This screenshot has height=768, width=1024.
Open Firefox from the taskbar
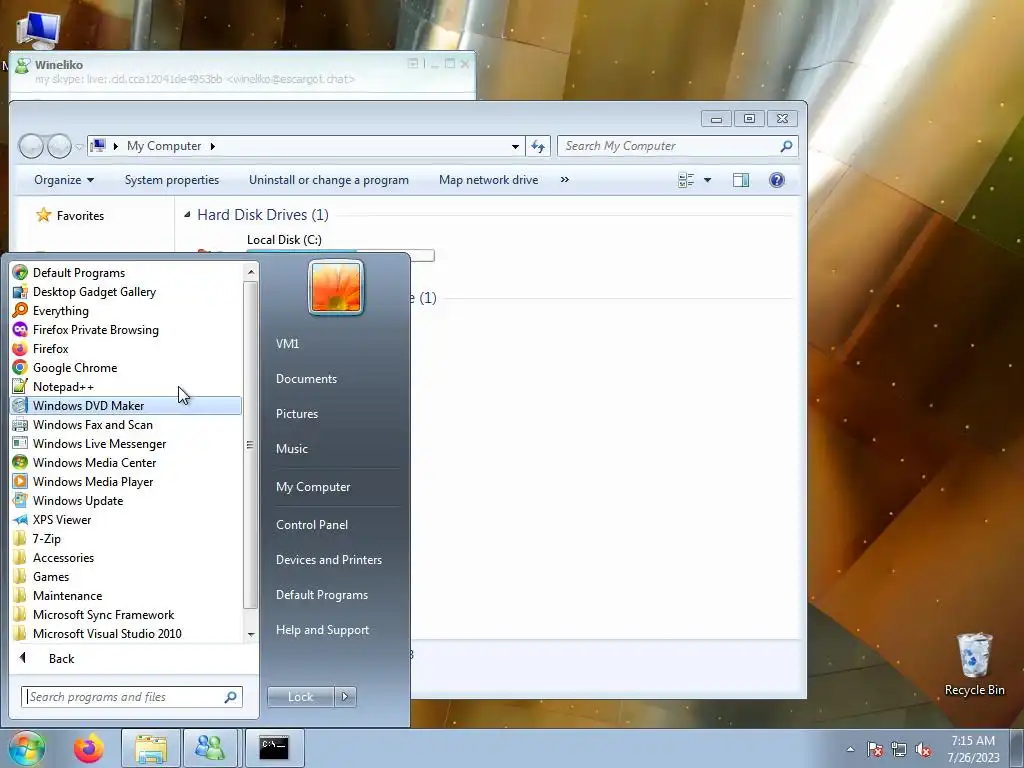pyautogui.click(x=89, y=748)
